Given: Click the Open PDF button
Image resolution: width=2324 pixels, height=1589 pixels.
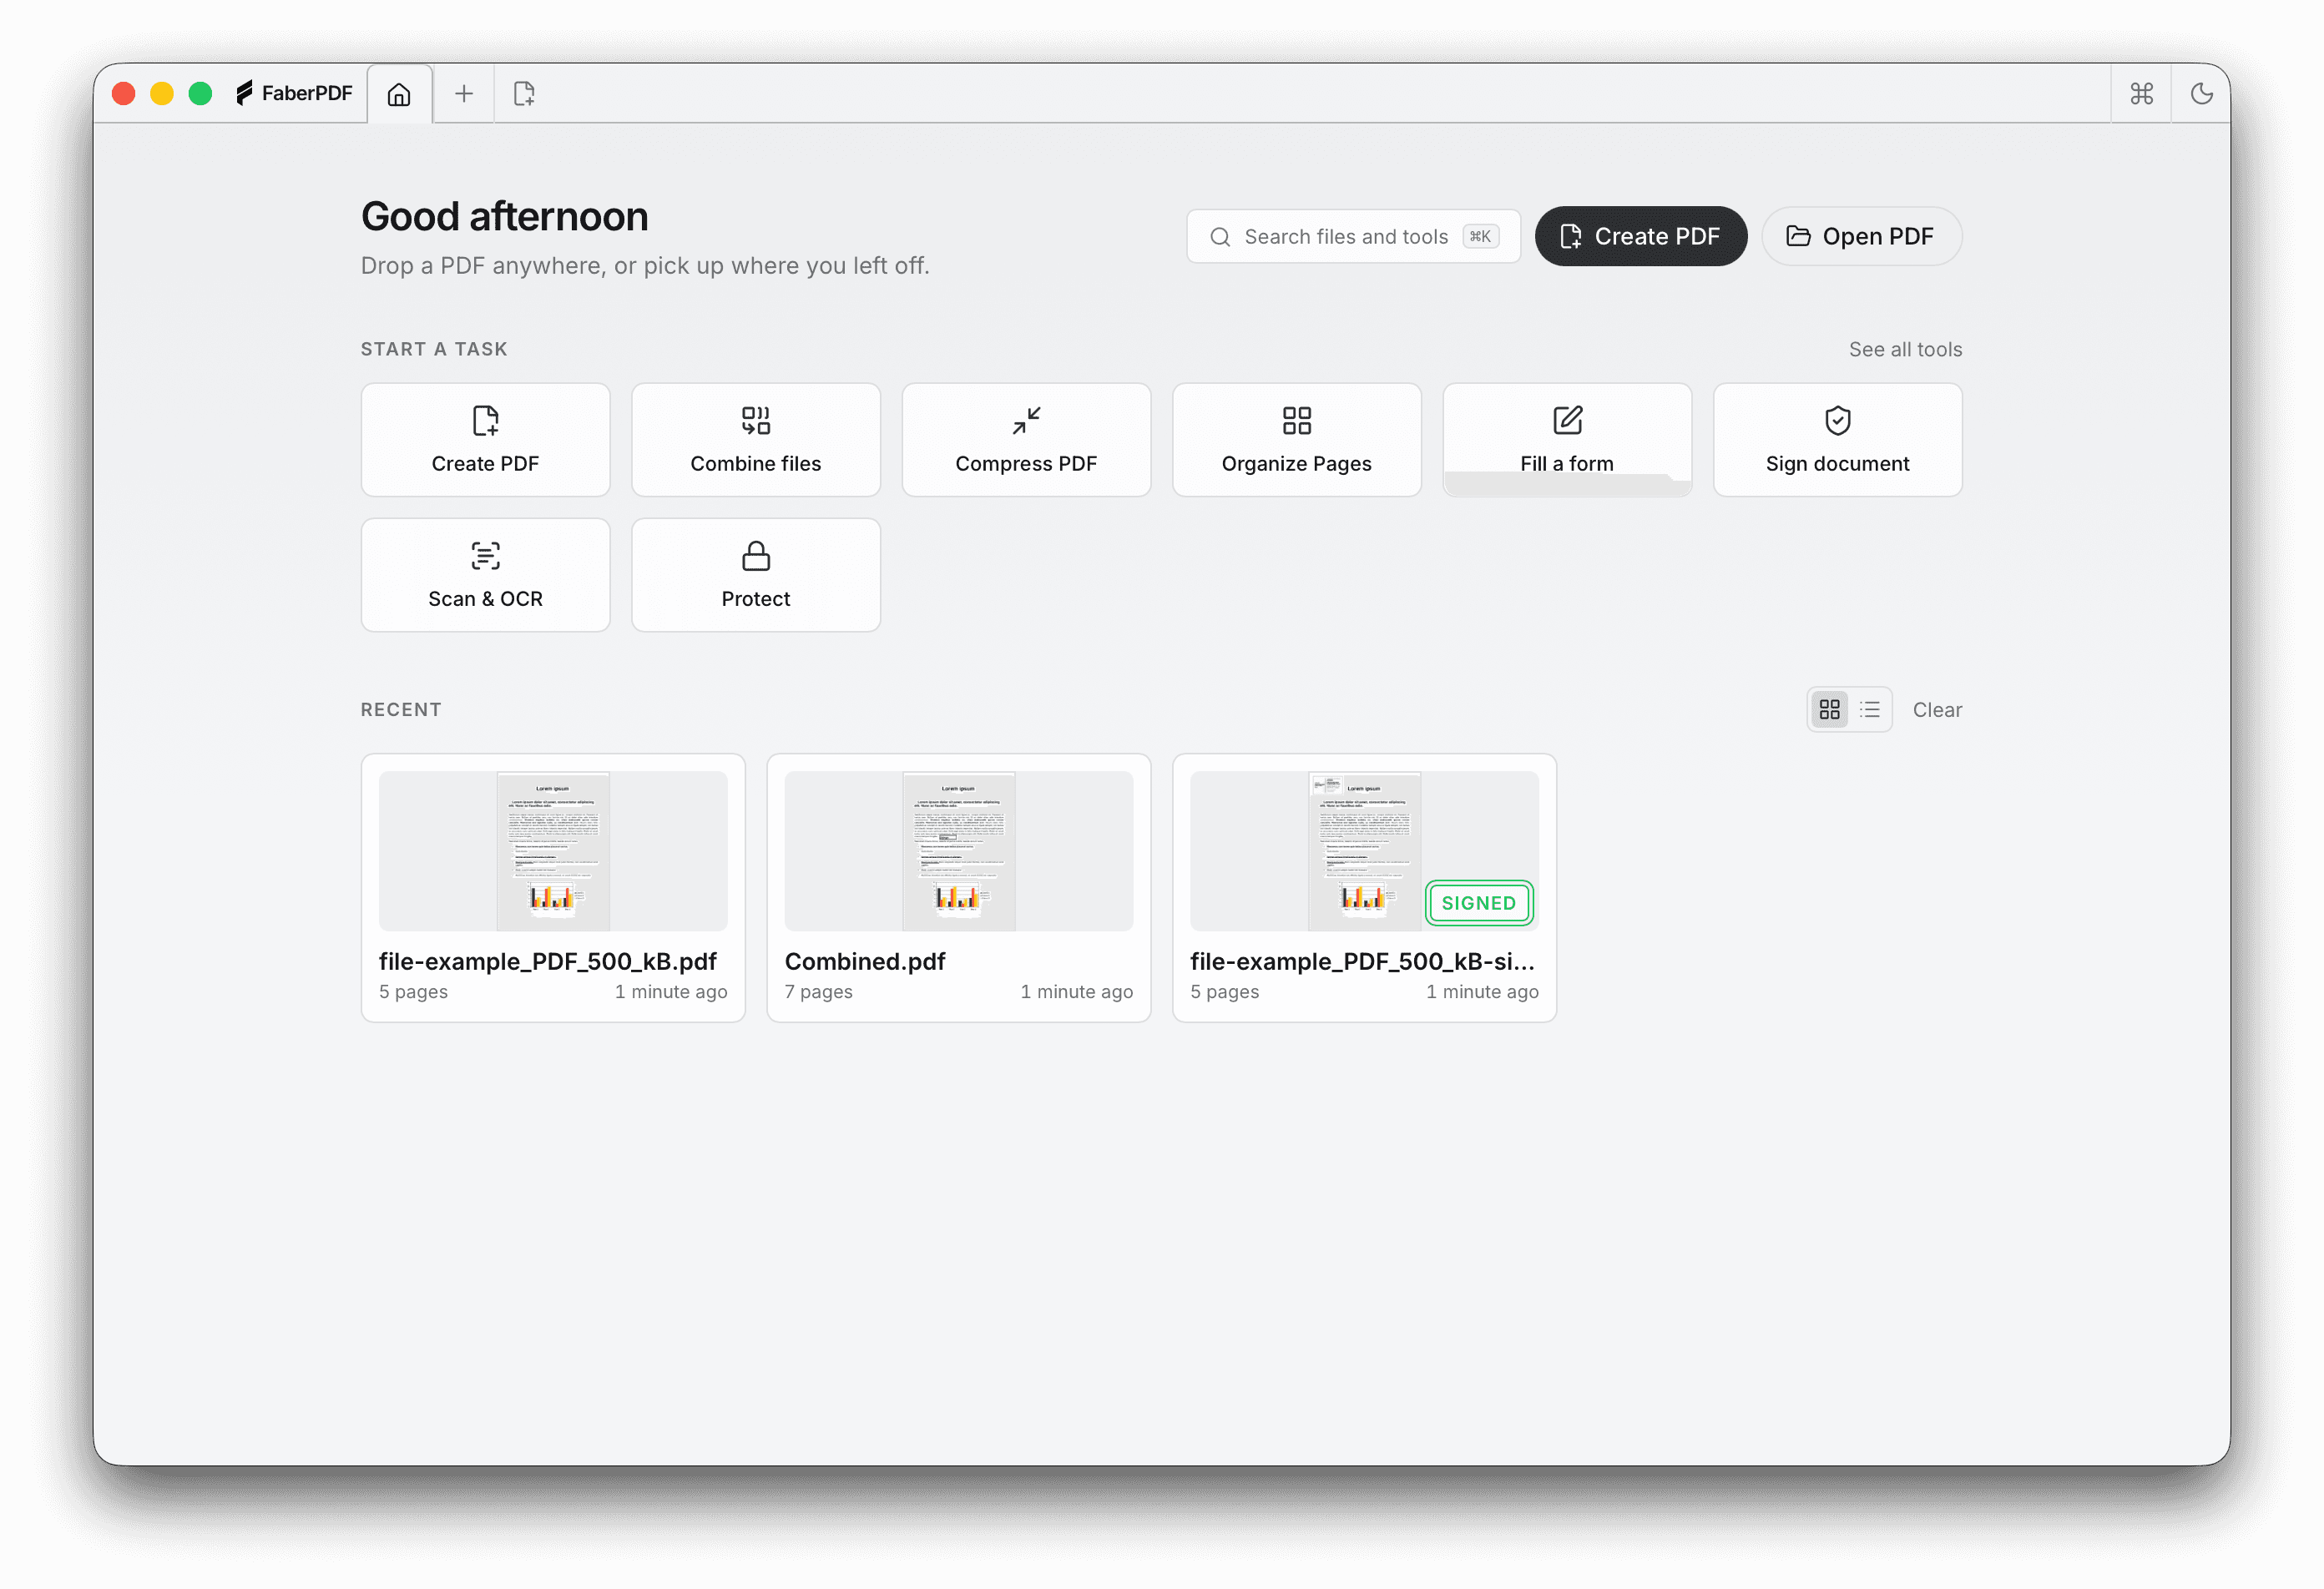Looking at the screenshot, I should [1861, 236].
